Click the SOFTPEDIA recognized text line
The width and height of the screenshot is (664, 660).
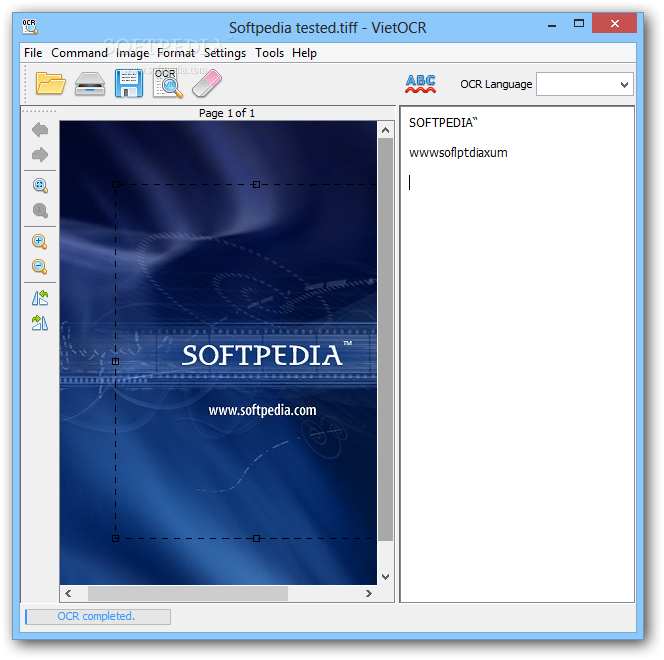443,123
